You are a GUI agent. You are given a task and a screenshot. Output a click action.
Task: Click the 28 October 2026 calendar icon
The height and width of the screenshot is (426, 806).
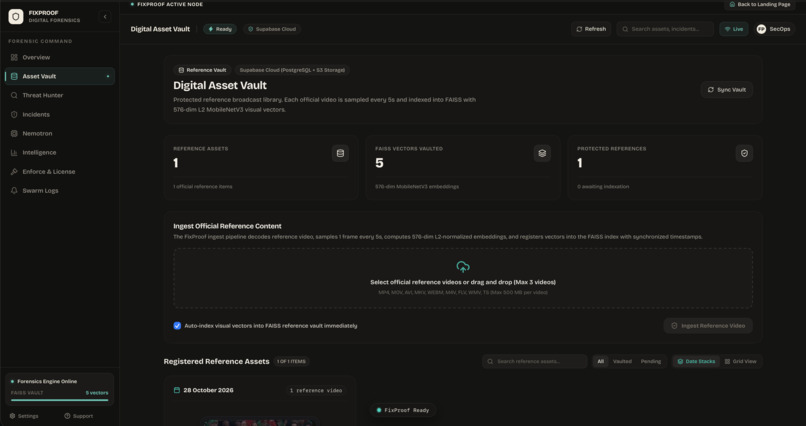click(x=177, y=390)
